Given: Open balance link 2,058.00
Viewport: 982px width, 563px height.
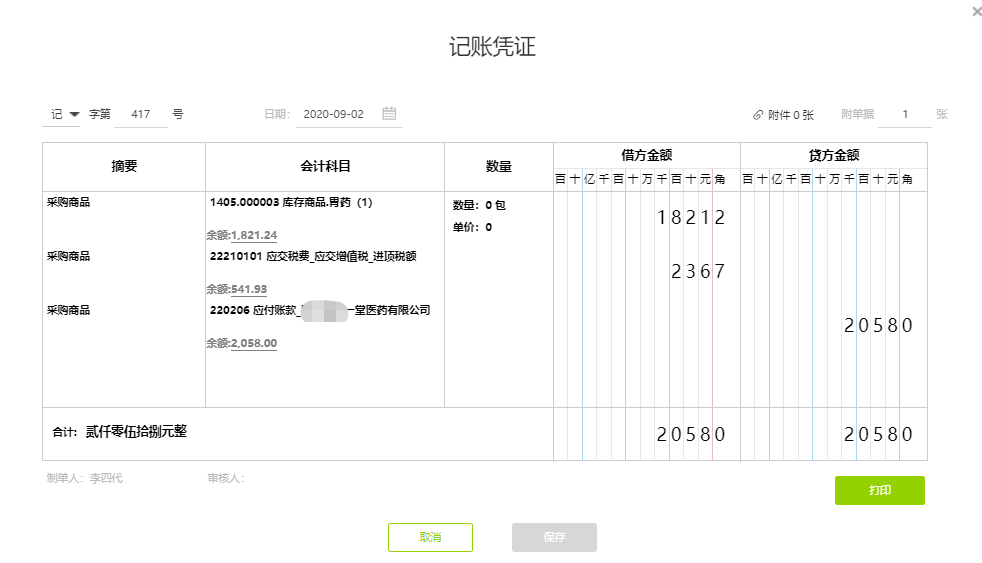Looking at the screenshot, I should (254, 343).
